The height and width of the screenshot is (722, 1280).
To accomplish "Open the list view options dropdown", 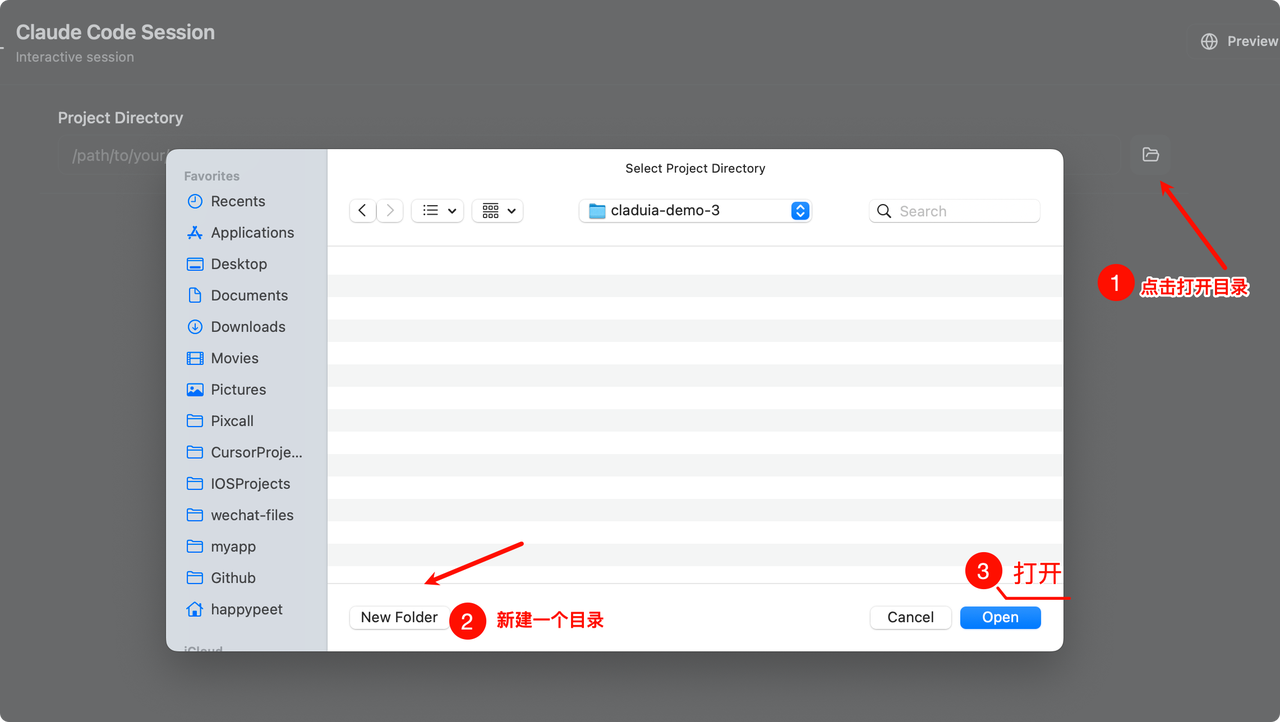I will pyautogui.click(x=437, y=211).
